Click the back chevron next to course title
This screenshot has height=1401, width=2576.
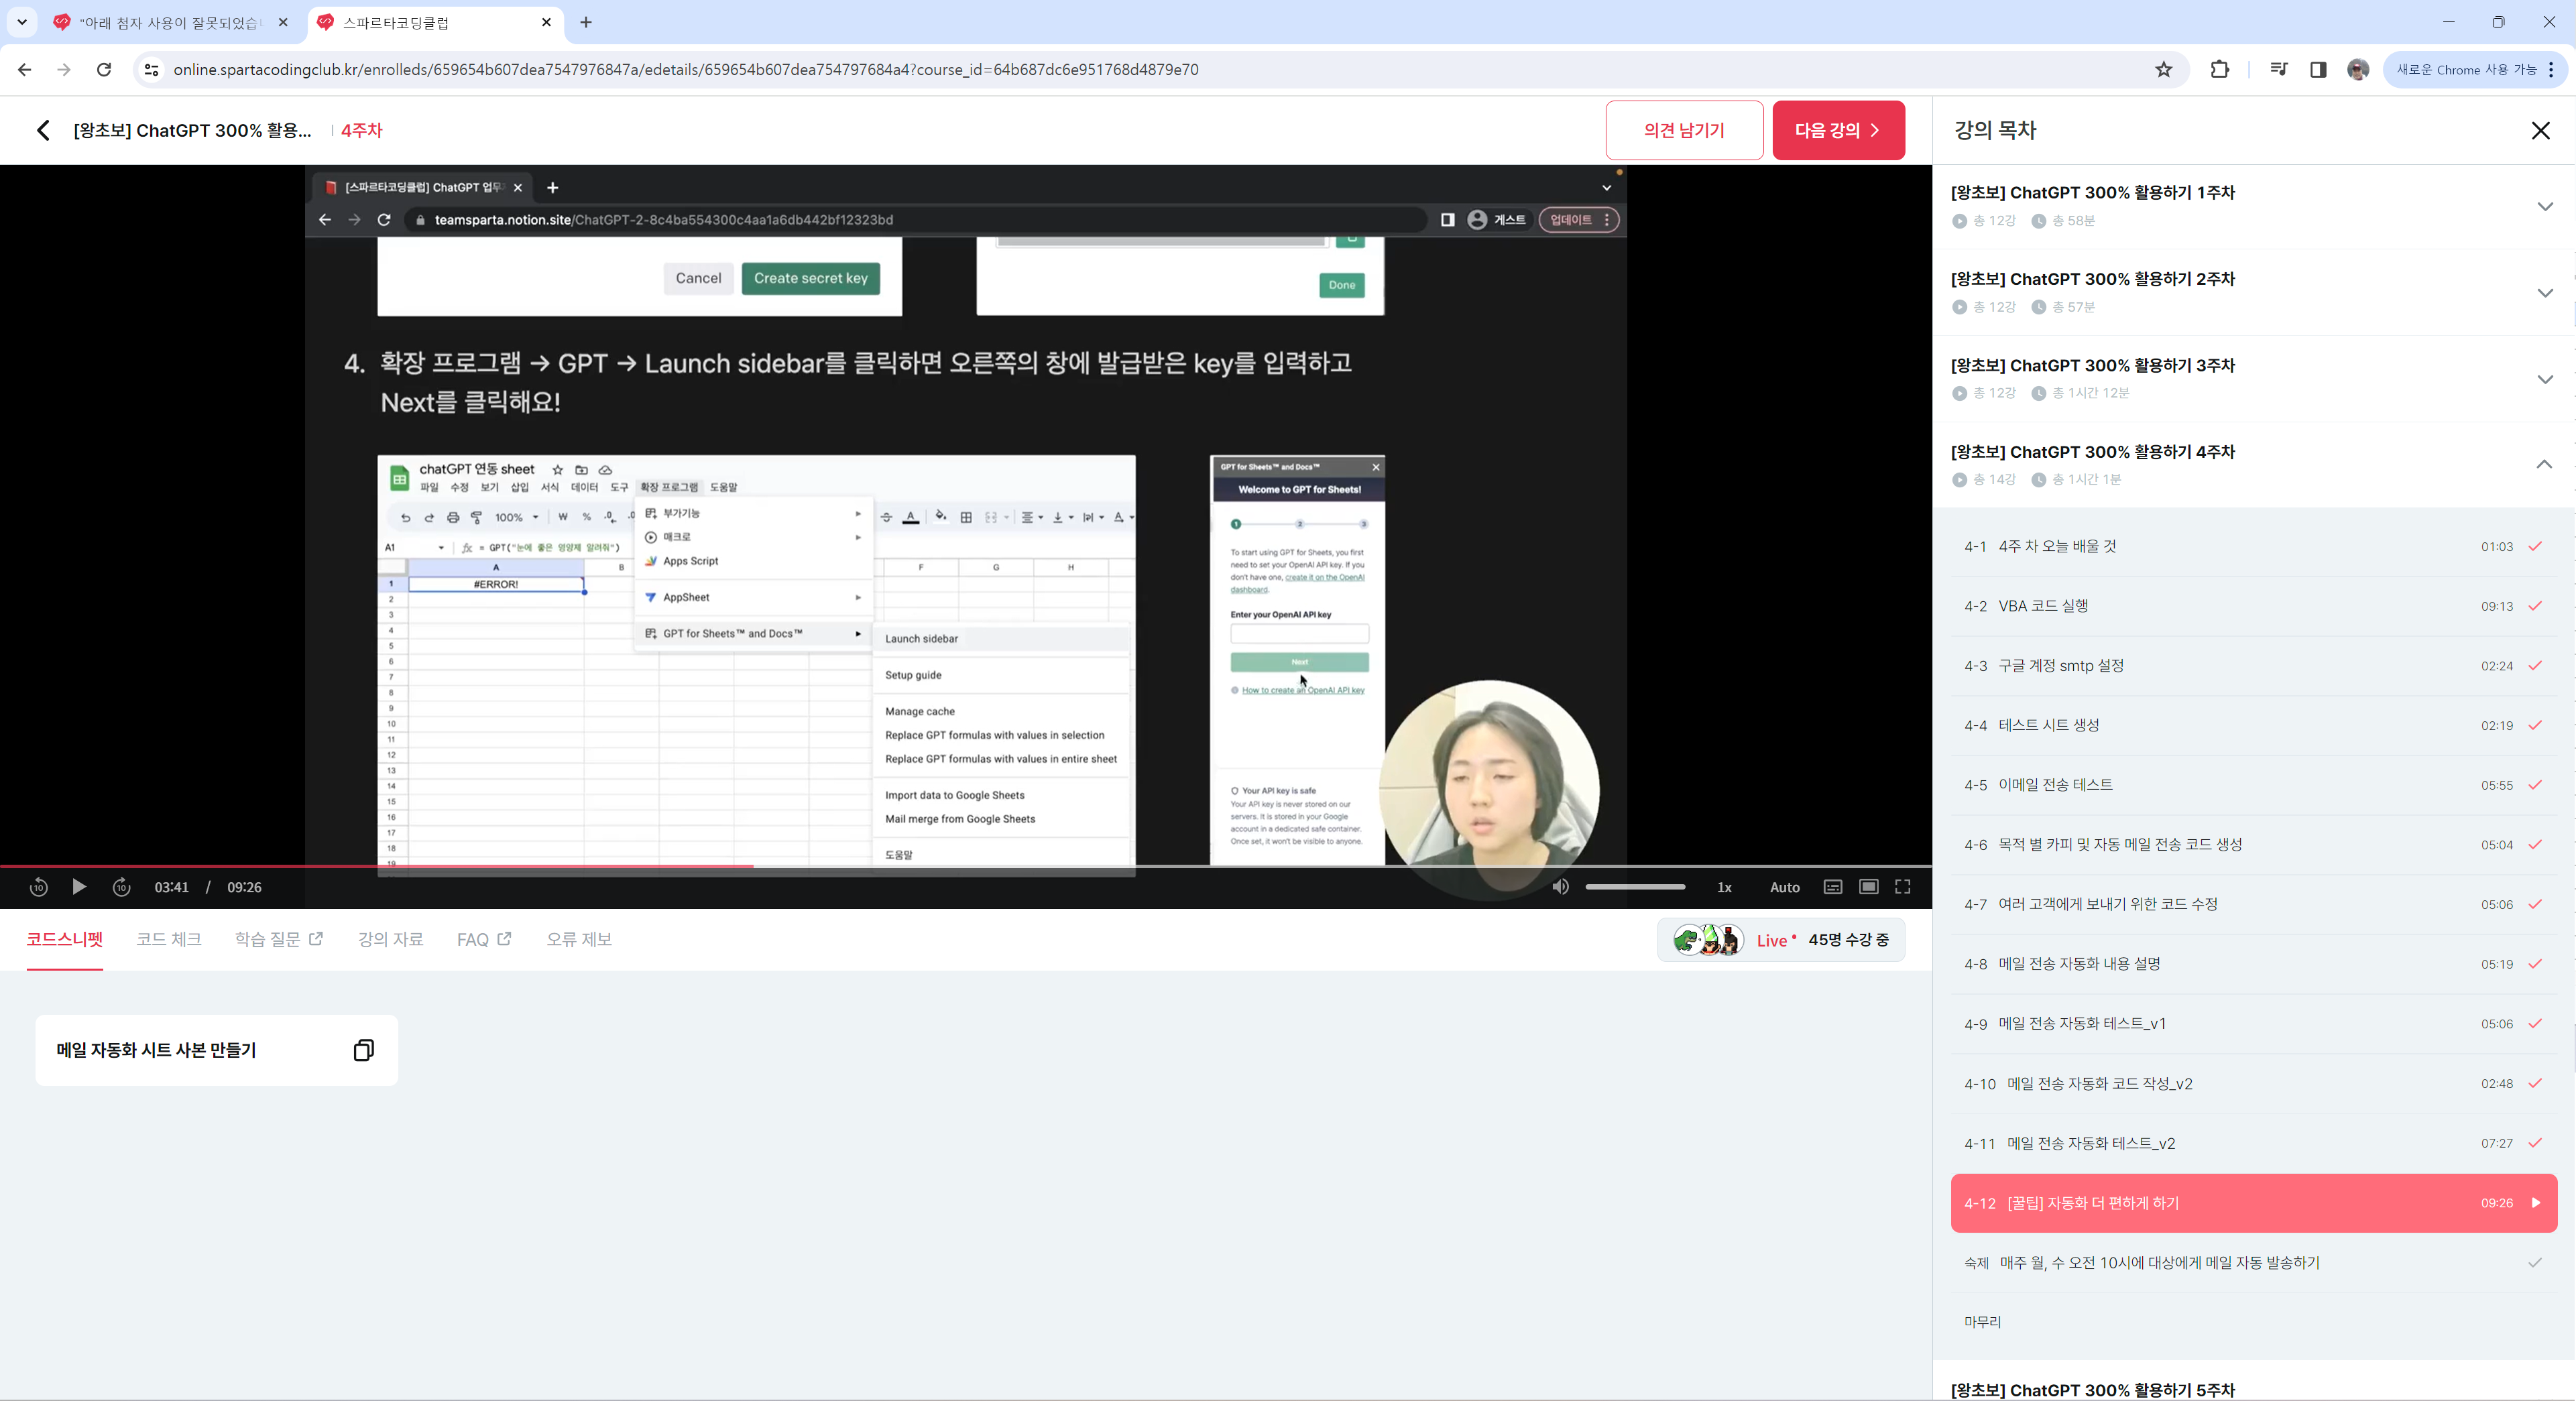[43, 130]
